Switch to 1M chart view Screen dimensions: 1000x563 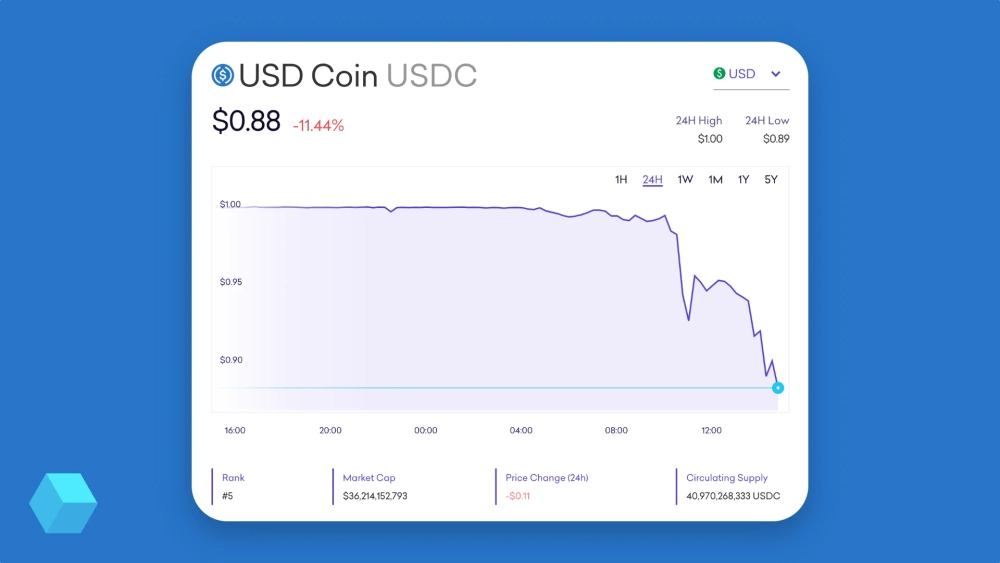[x=715, y=180]
